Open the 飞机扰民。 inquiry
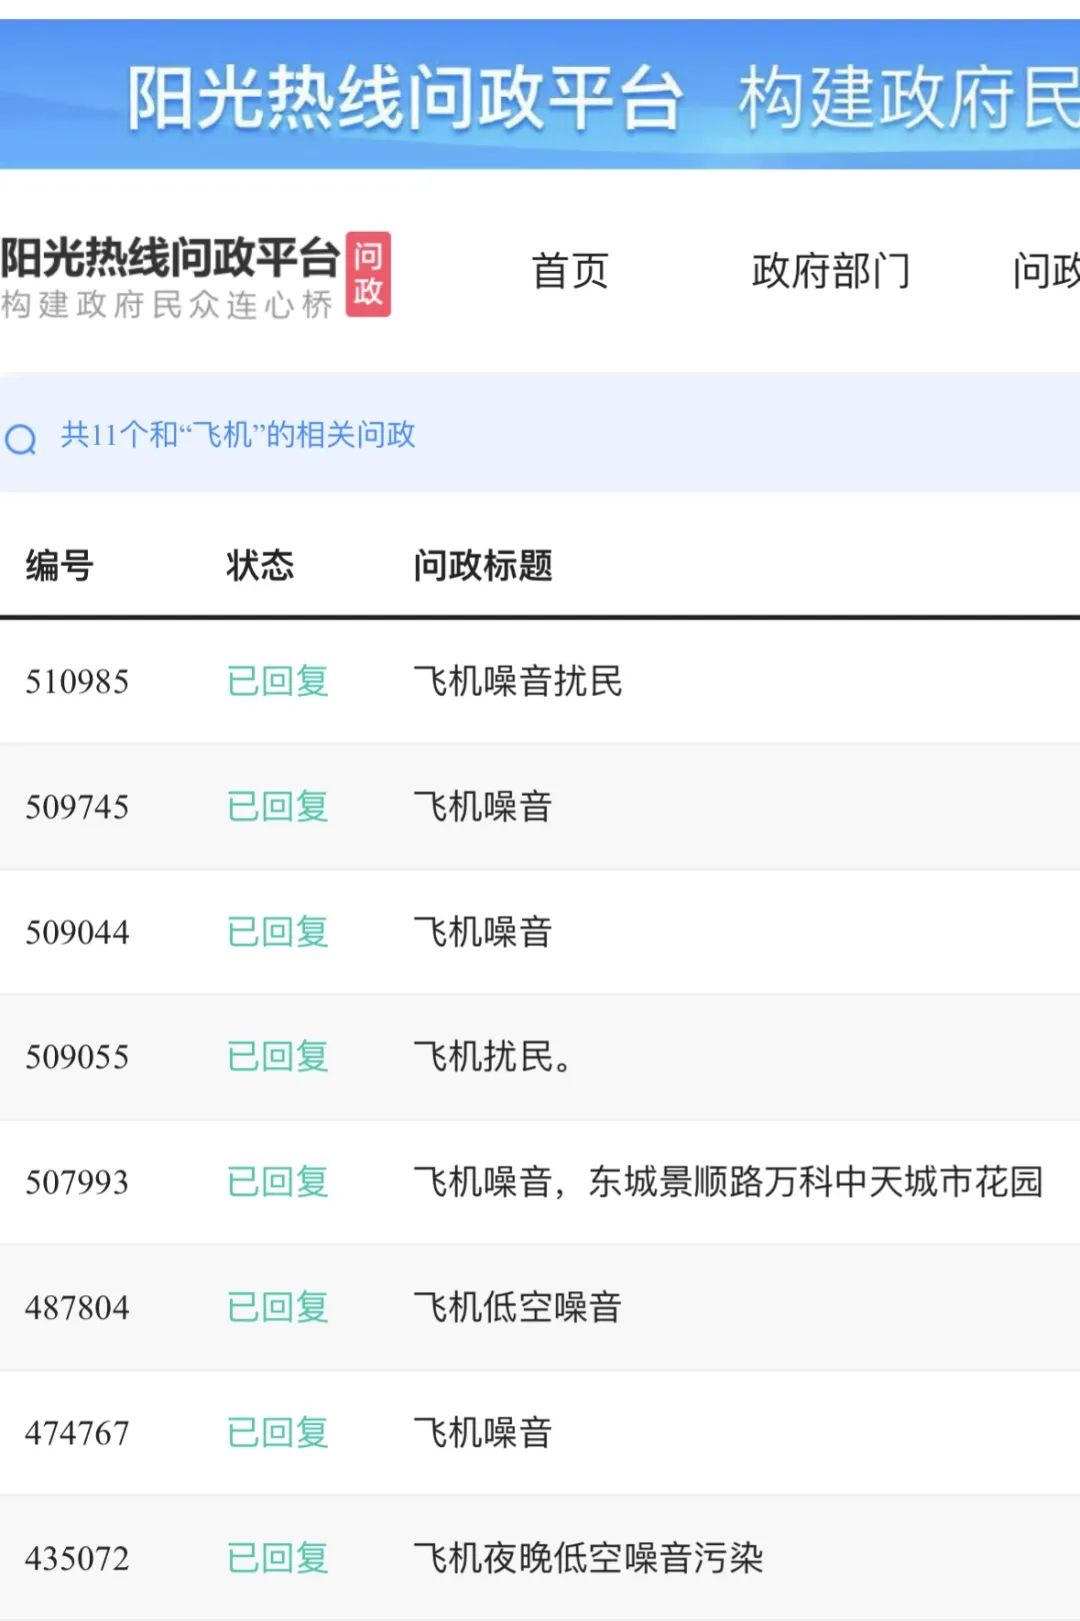 tap(492, 1057)
